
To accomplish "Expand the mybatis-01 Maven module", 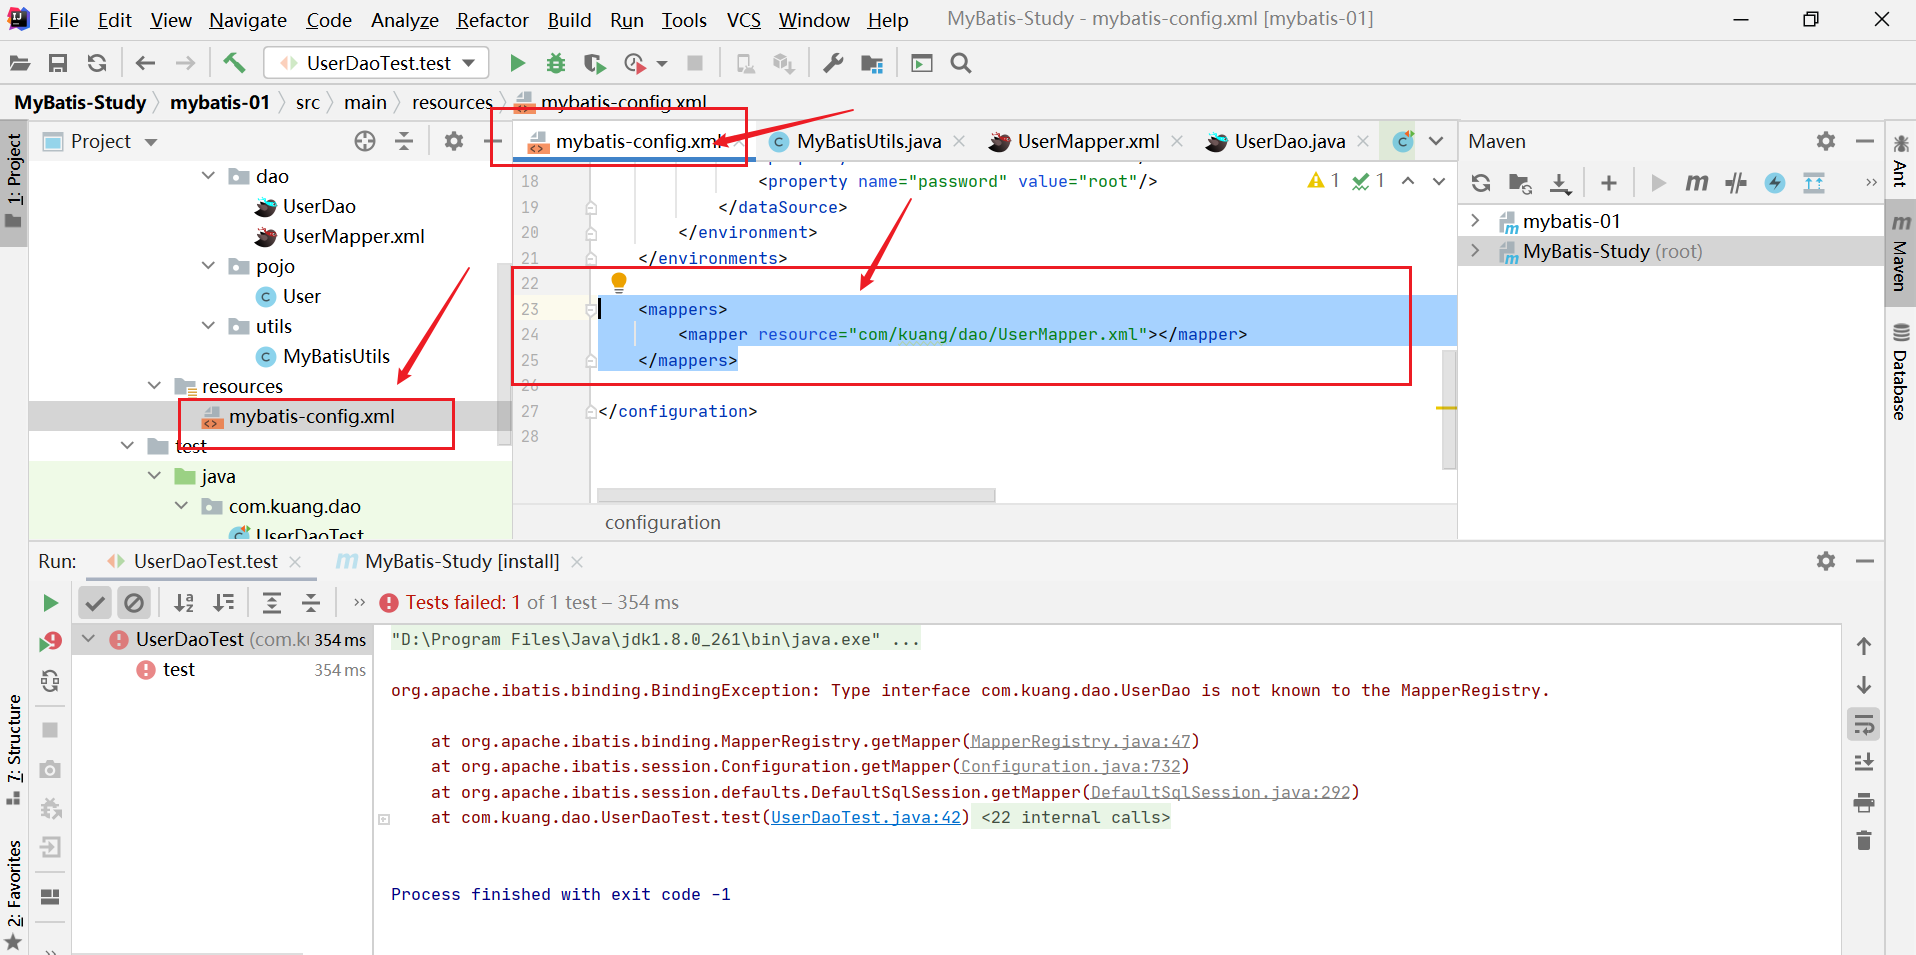I will click(x=1476, y=220).
